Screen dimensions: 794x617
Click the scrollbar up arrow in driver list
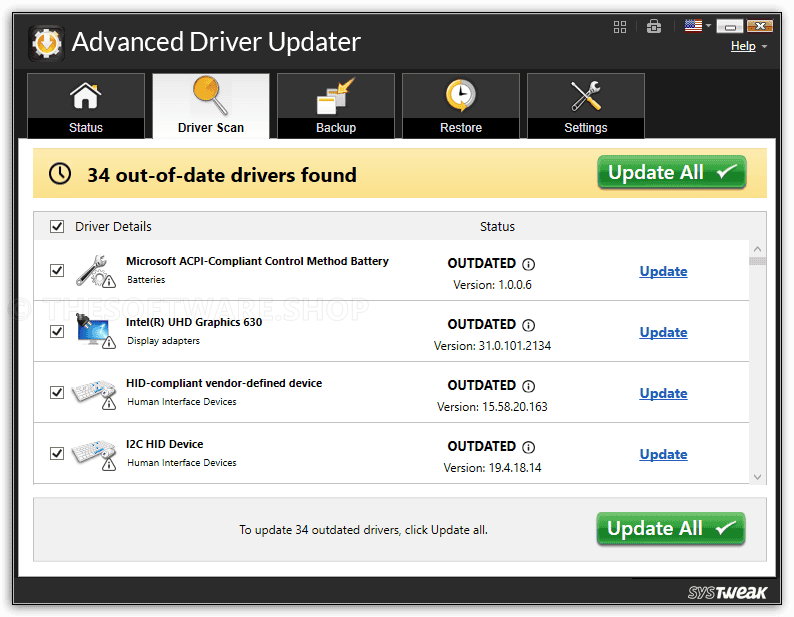click(x=758, y=249)
